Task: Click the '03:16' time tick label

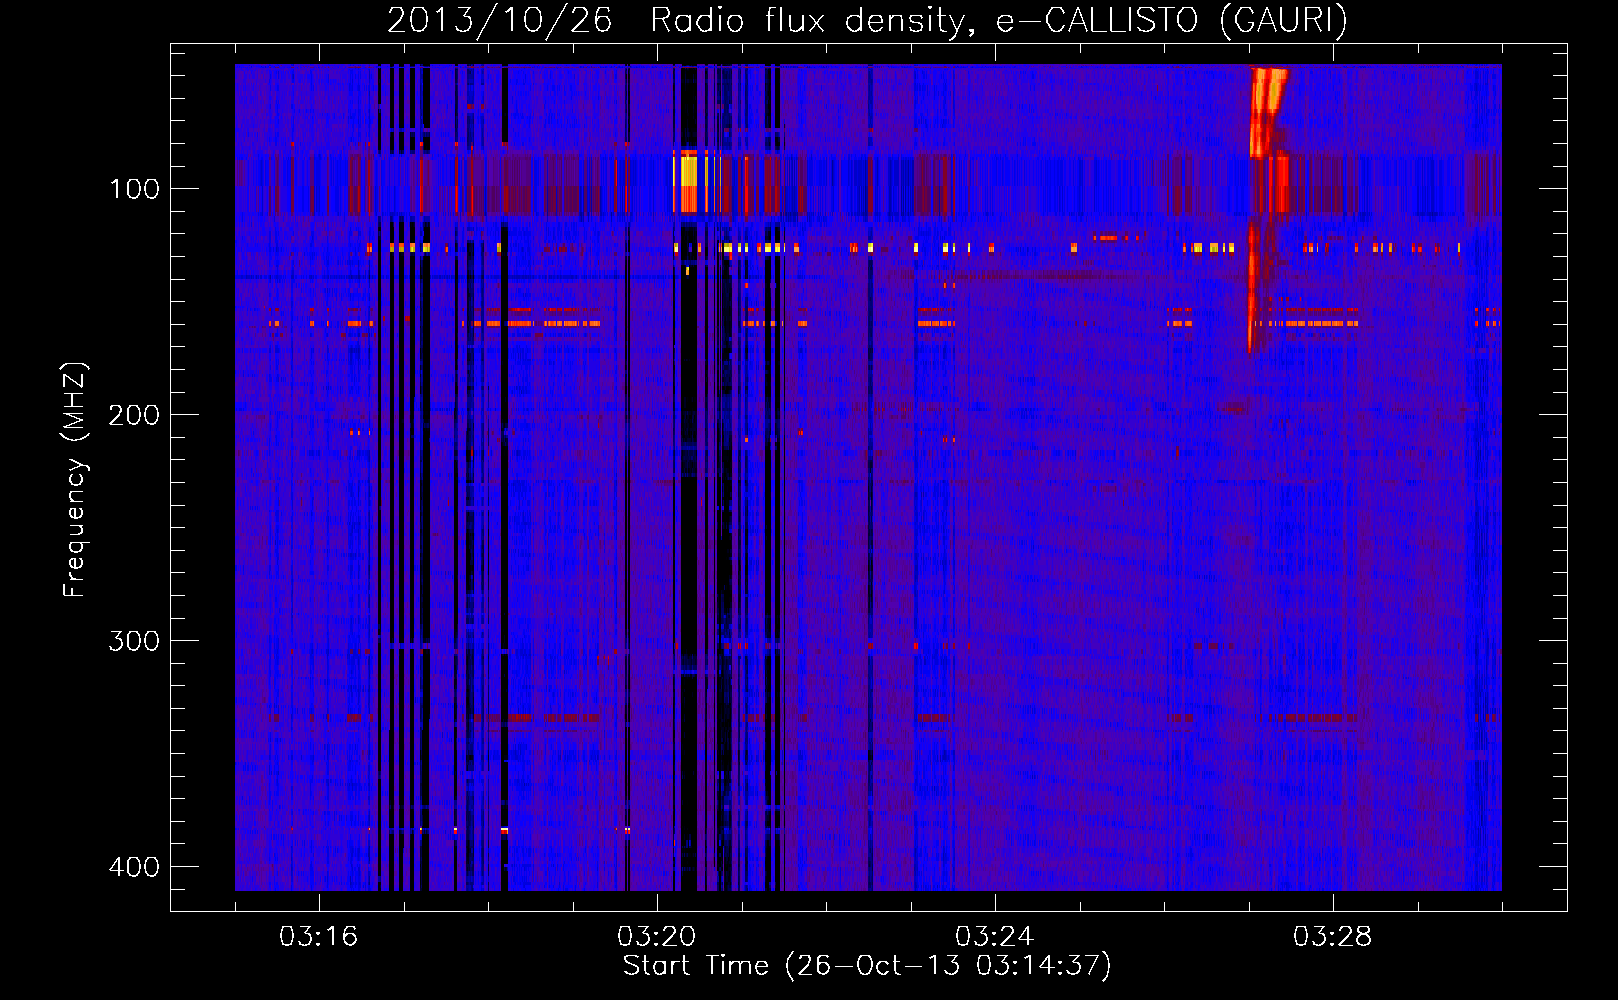Action: [x=318, y=937]
